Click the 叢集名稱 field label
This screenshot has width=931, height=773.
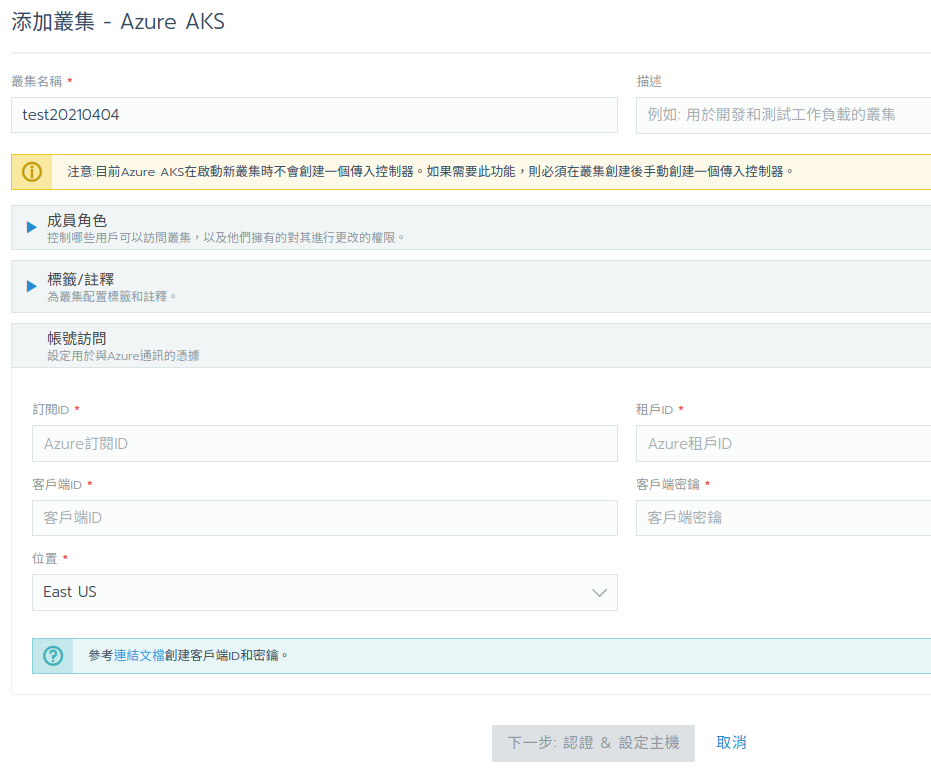point(37,81)
